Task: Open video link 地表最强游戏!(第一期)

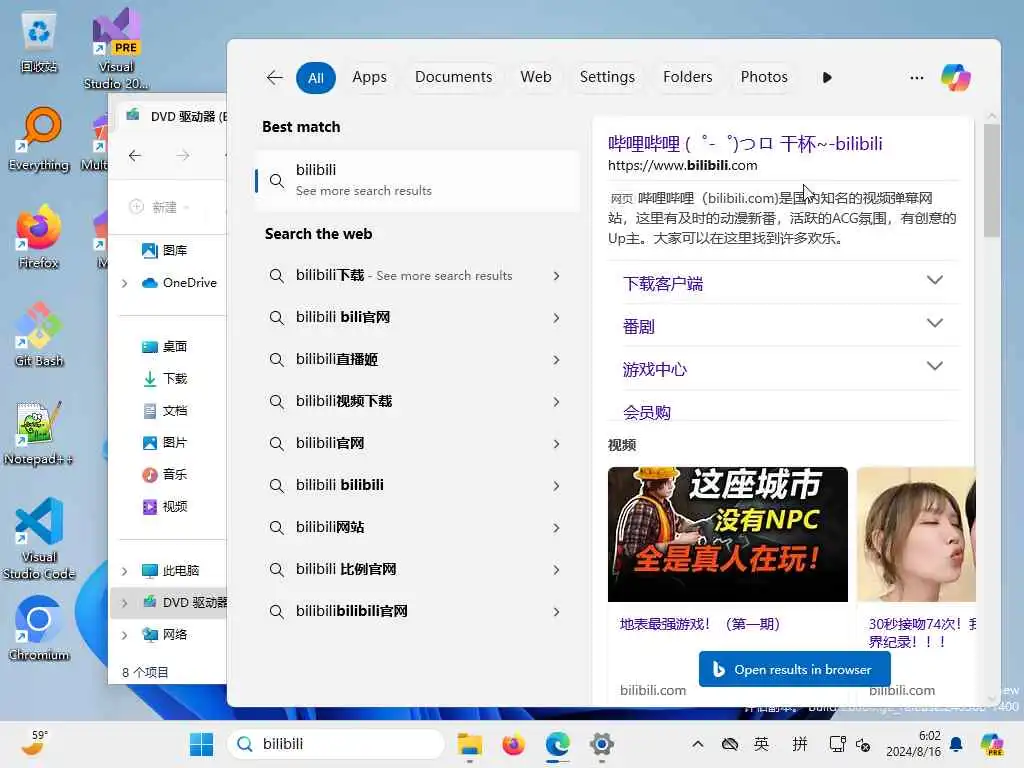Action: click(699, 624)
